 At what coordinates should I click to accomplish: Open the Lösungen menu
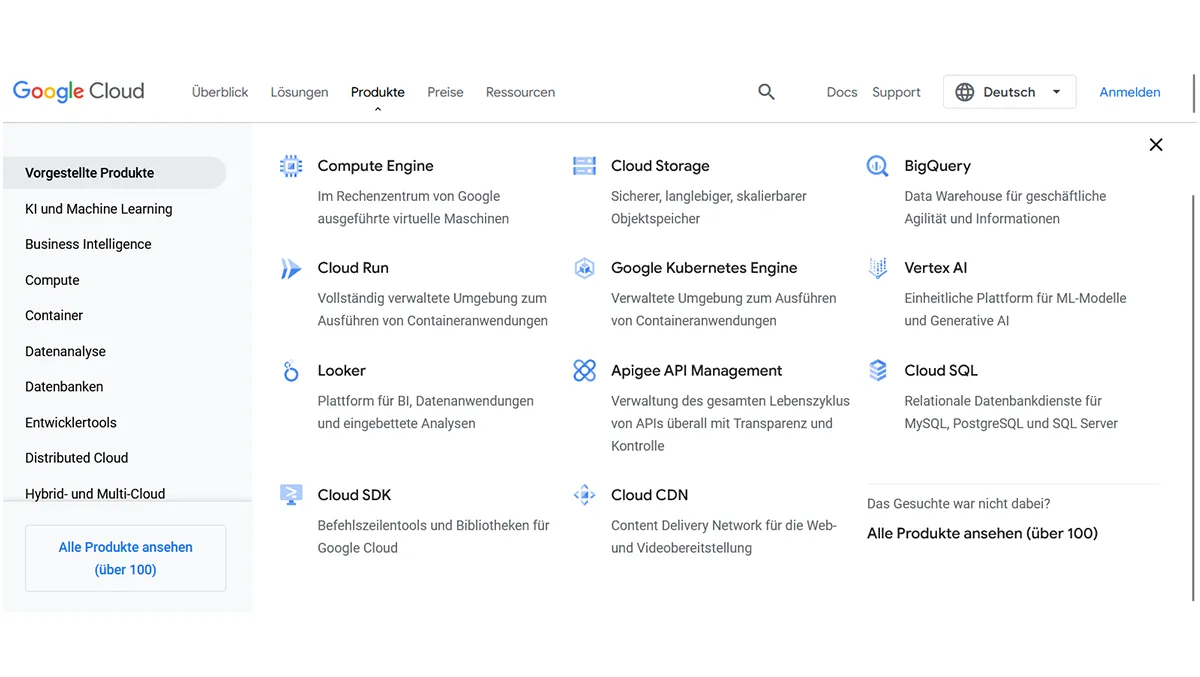point(299,92)
